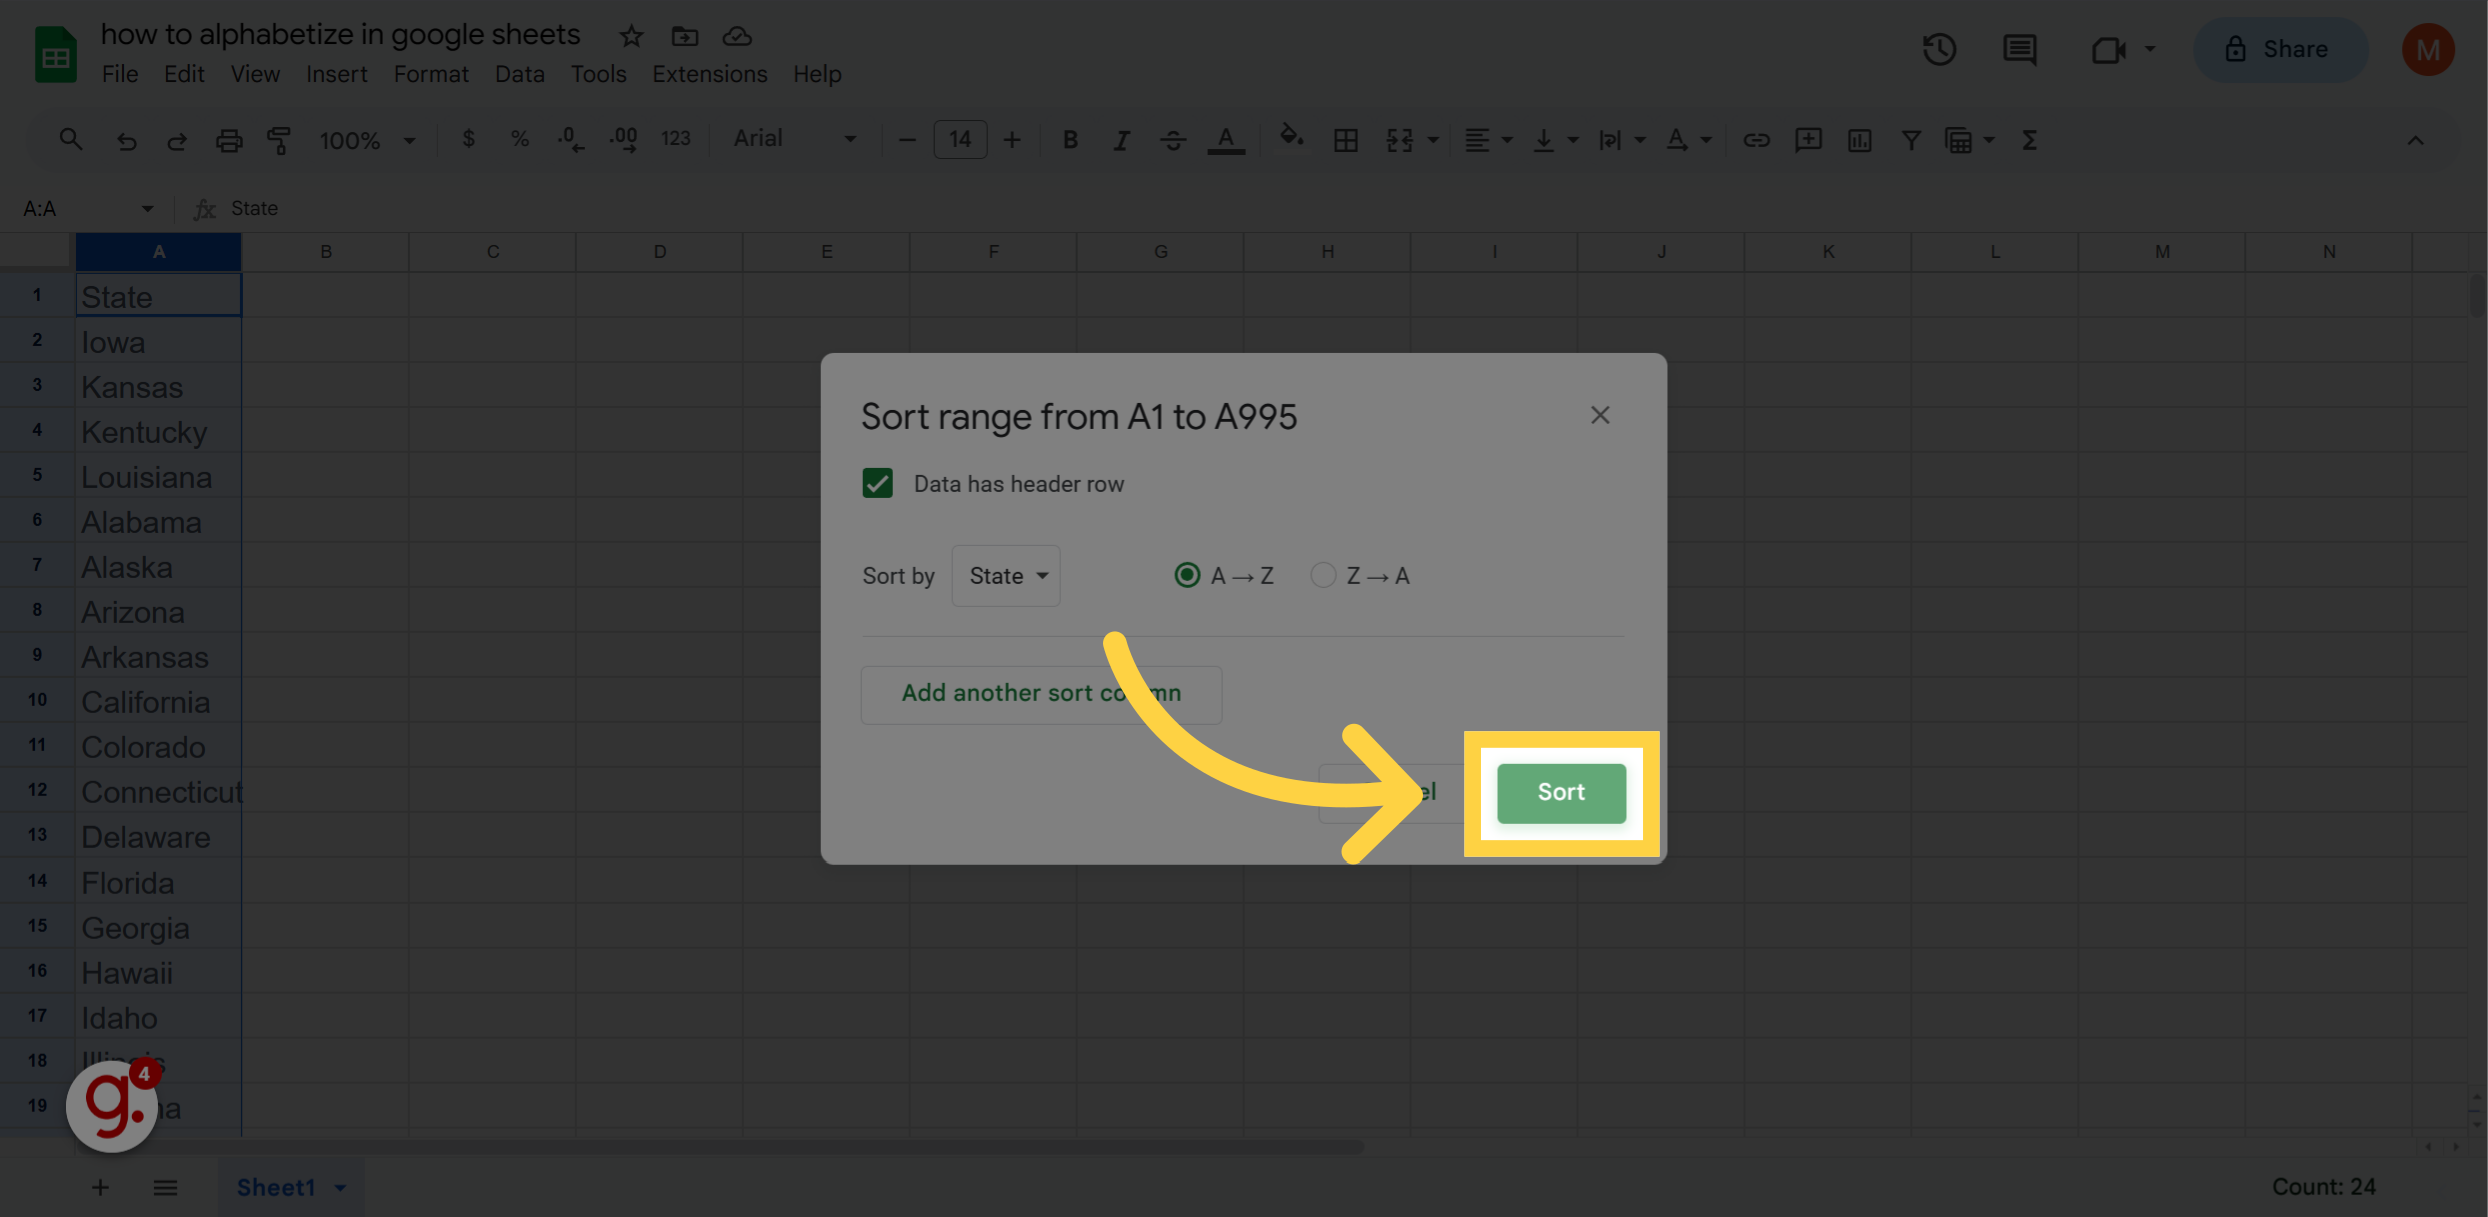Switch to Sheet1 tab
Viewport: 2488px width, 1217px height.
coord(276,1187)
